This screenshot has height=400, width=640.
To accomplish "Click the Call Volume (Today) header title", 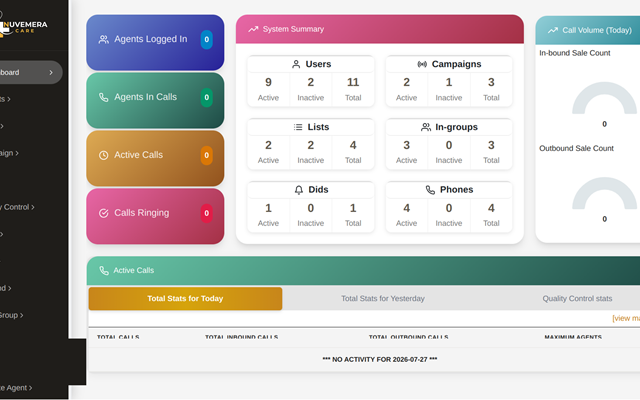I will [x=597, y=31].
